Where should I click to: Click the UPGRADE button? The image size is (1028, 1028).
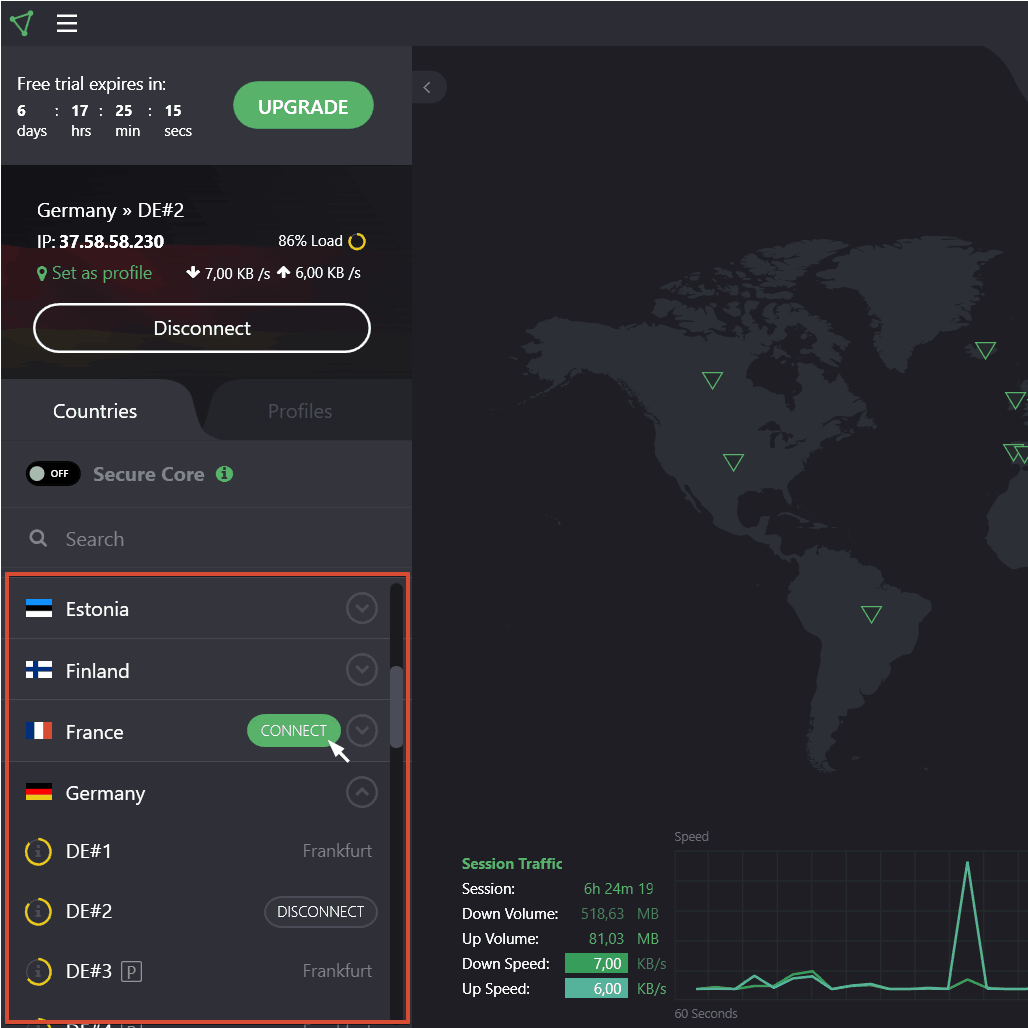(304, 106)
